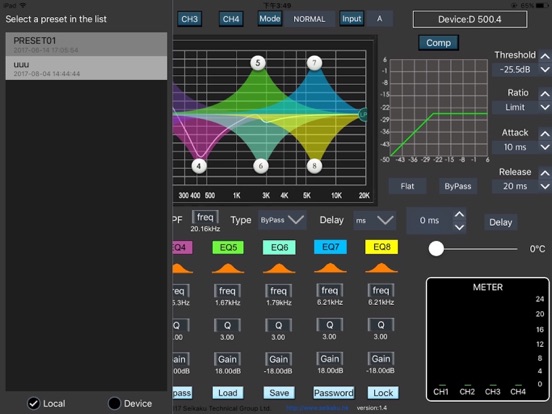This screenshot has height=414, width=552.
Task: Click the temperature slider knob
Action: click(436, 249)
